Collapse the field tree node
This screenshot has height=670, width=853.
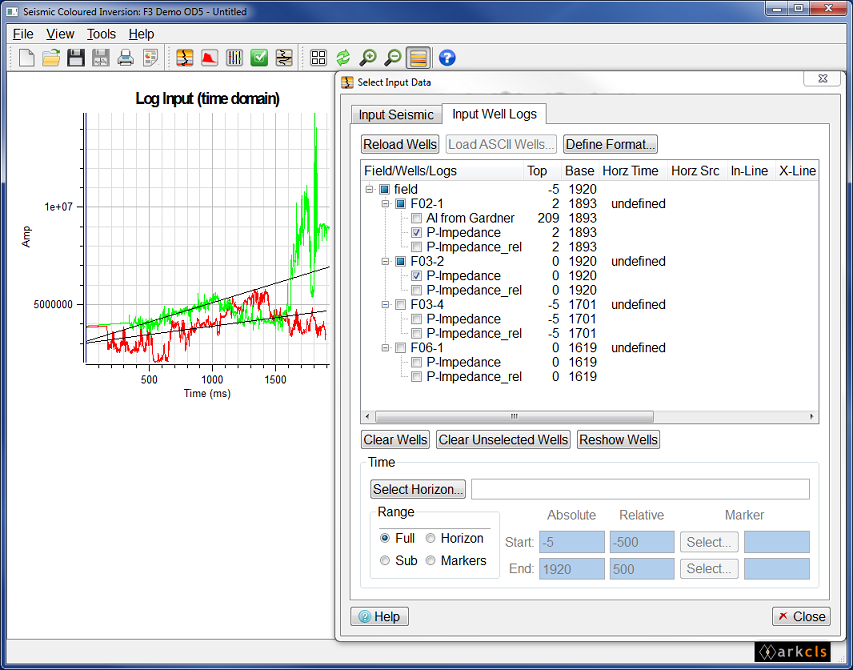tap(369, 189)
